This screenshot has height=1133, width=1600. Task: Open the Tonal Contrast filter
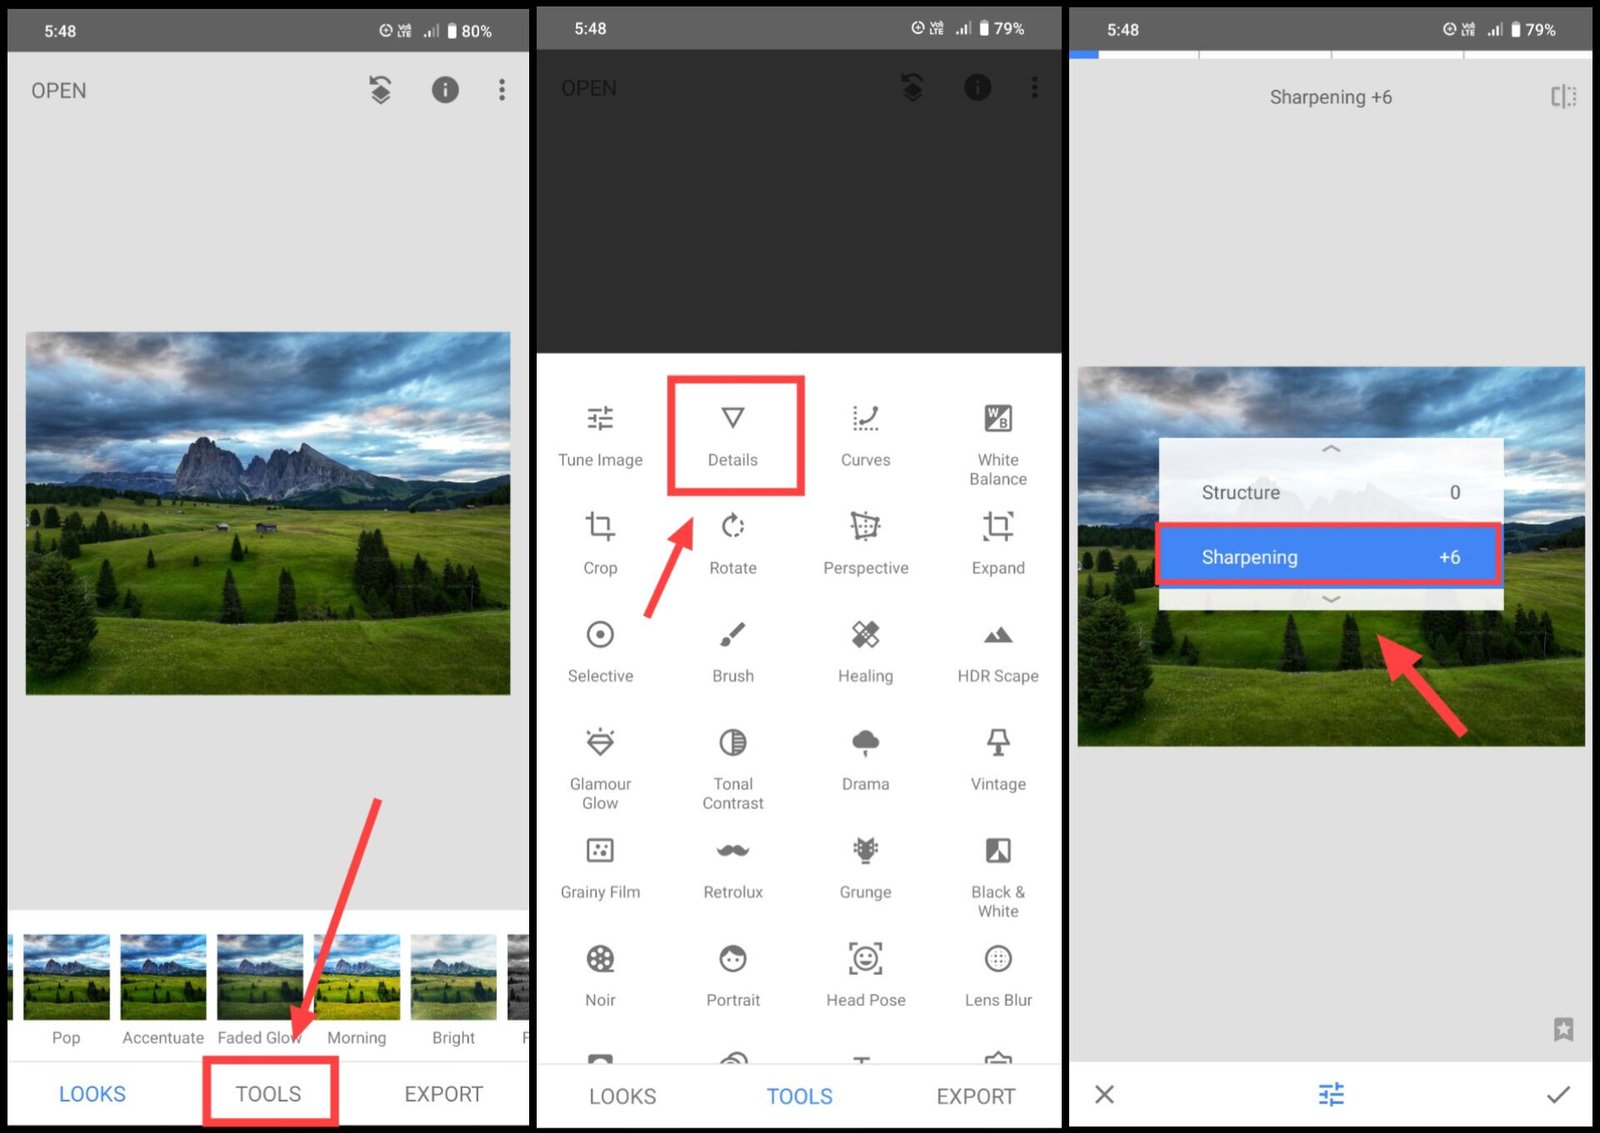pos(733,769)
